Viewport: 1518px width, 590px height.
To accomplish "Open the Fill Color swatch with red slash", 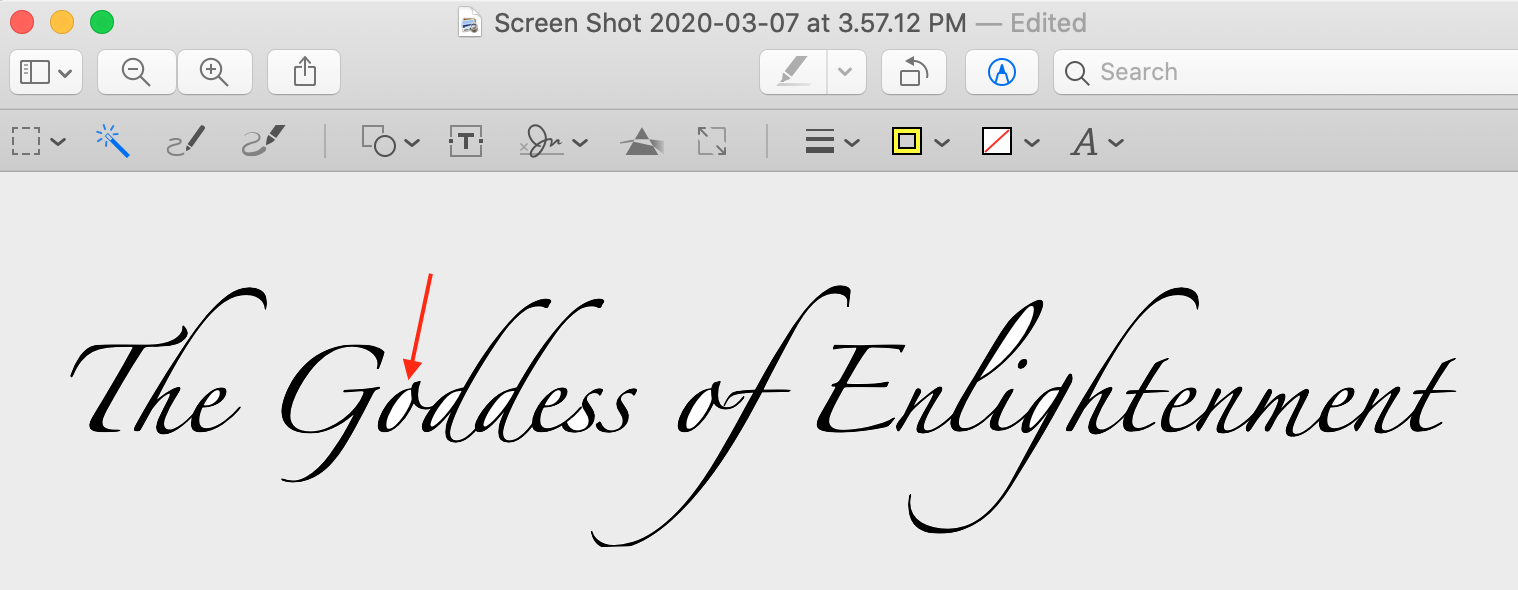I will point(1010,142).
